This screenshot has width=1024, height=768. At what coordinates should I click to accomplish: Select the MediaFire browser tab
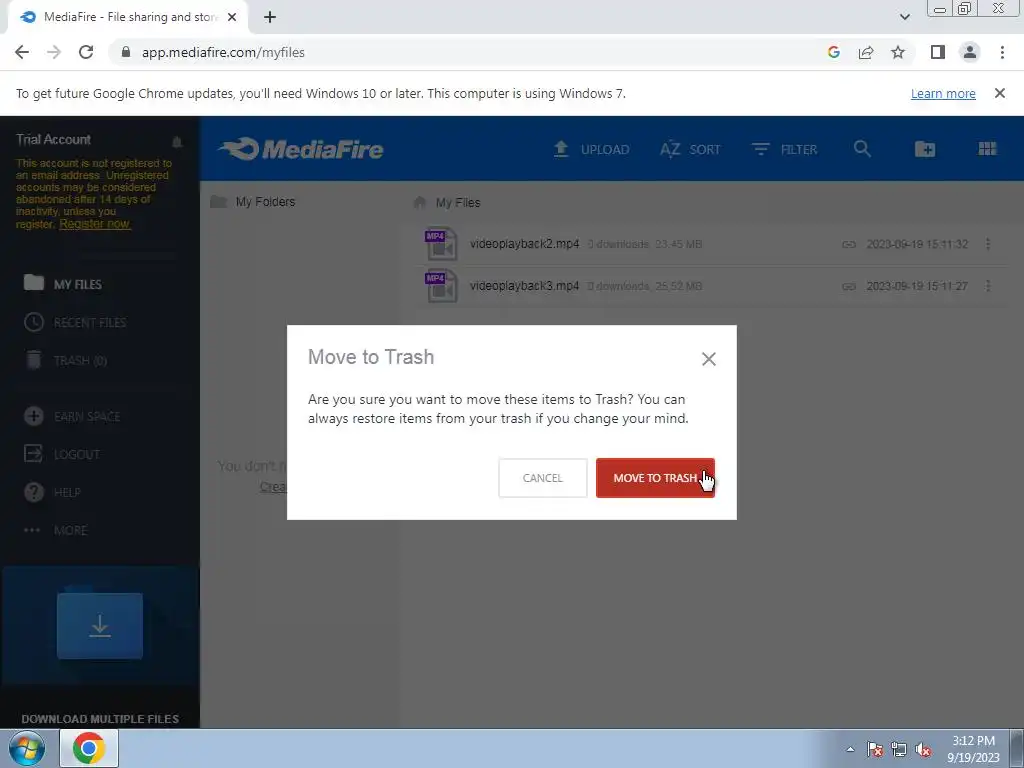(128, 17)
